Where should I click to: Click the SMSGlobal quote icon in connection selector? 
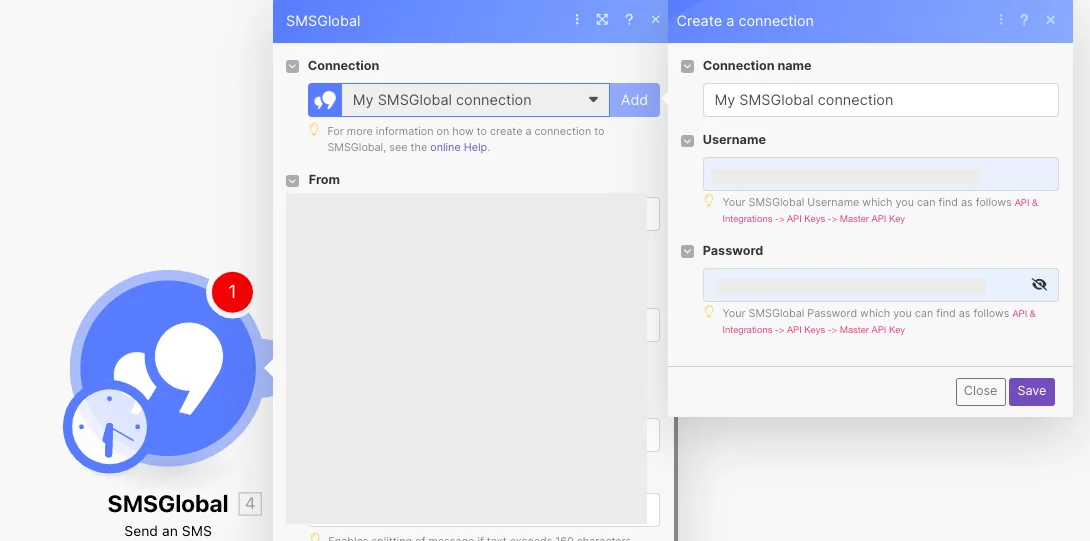[325, 100]
